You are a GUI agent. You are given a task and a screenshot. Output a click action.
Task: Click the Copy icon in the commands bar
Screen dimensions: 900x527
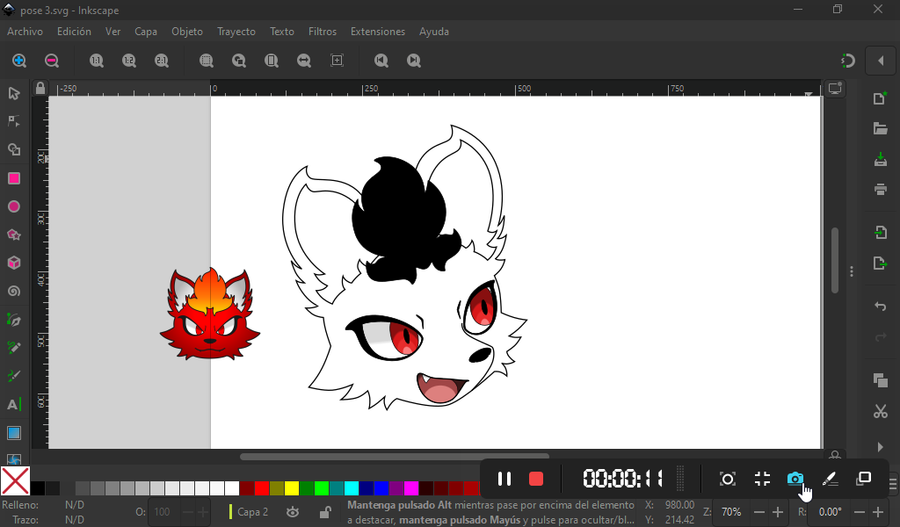pyautogui.click(x=880, y=380)
